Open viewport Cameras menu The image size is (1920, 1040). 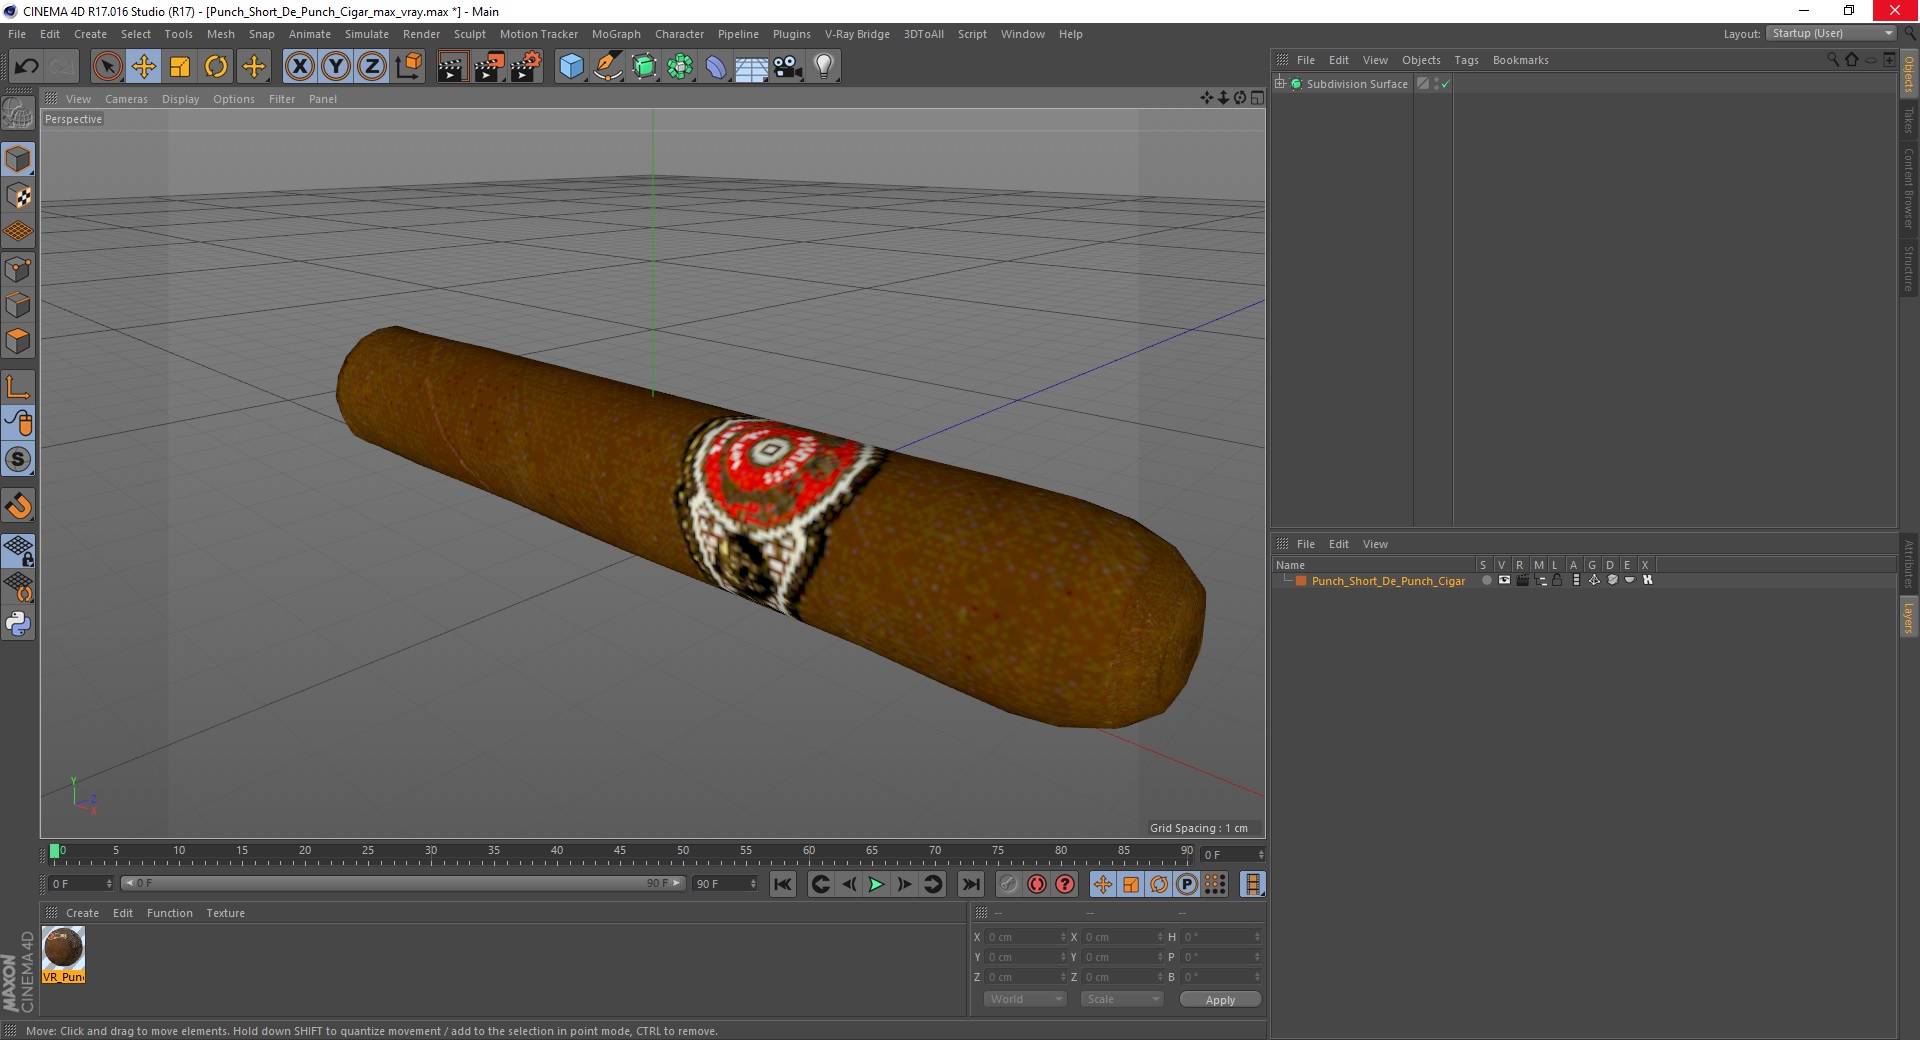point(126,99)
